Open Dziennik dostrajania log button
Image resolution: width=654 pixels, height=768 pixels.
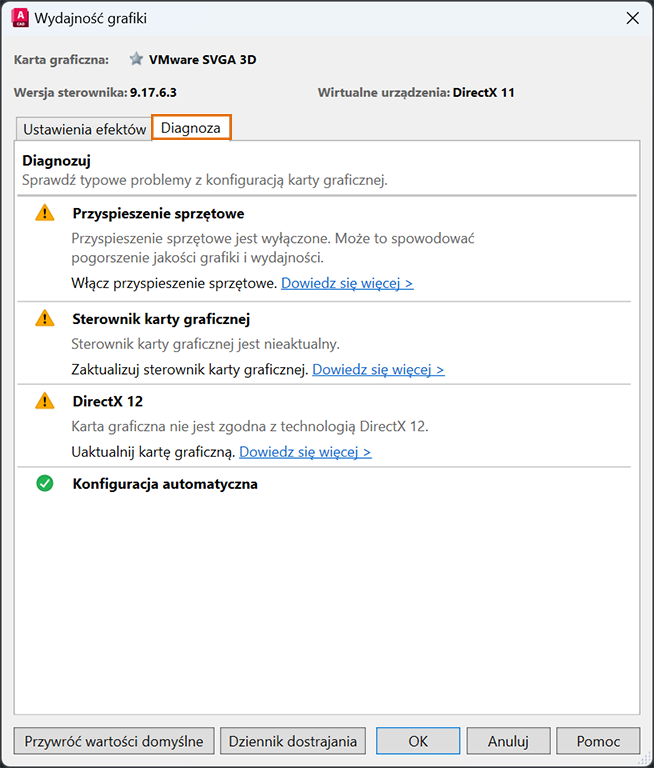292,741
